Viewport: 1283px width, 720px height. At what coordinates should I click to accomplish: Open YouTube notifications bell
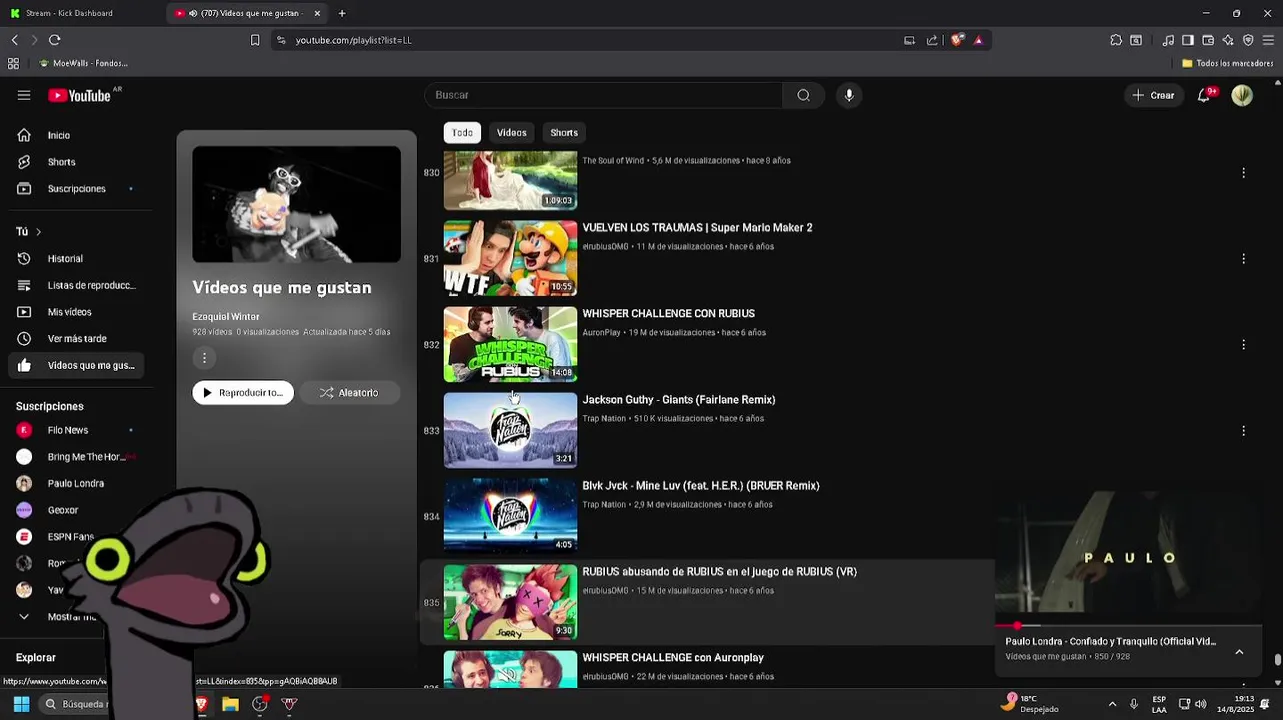pos(1204,95)
